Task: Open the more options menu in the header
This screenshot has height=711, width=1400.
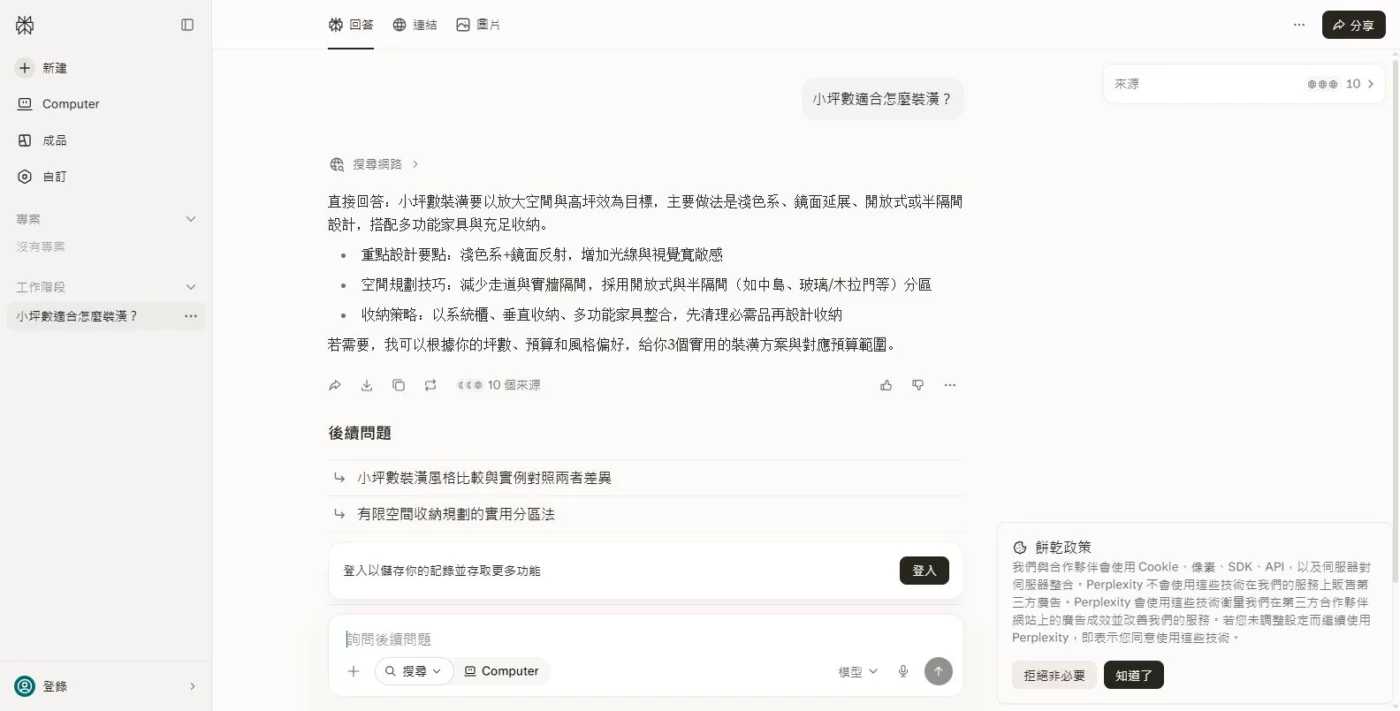Action: pyautogui.click(x=1299, y=25)
